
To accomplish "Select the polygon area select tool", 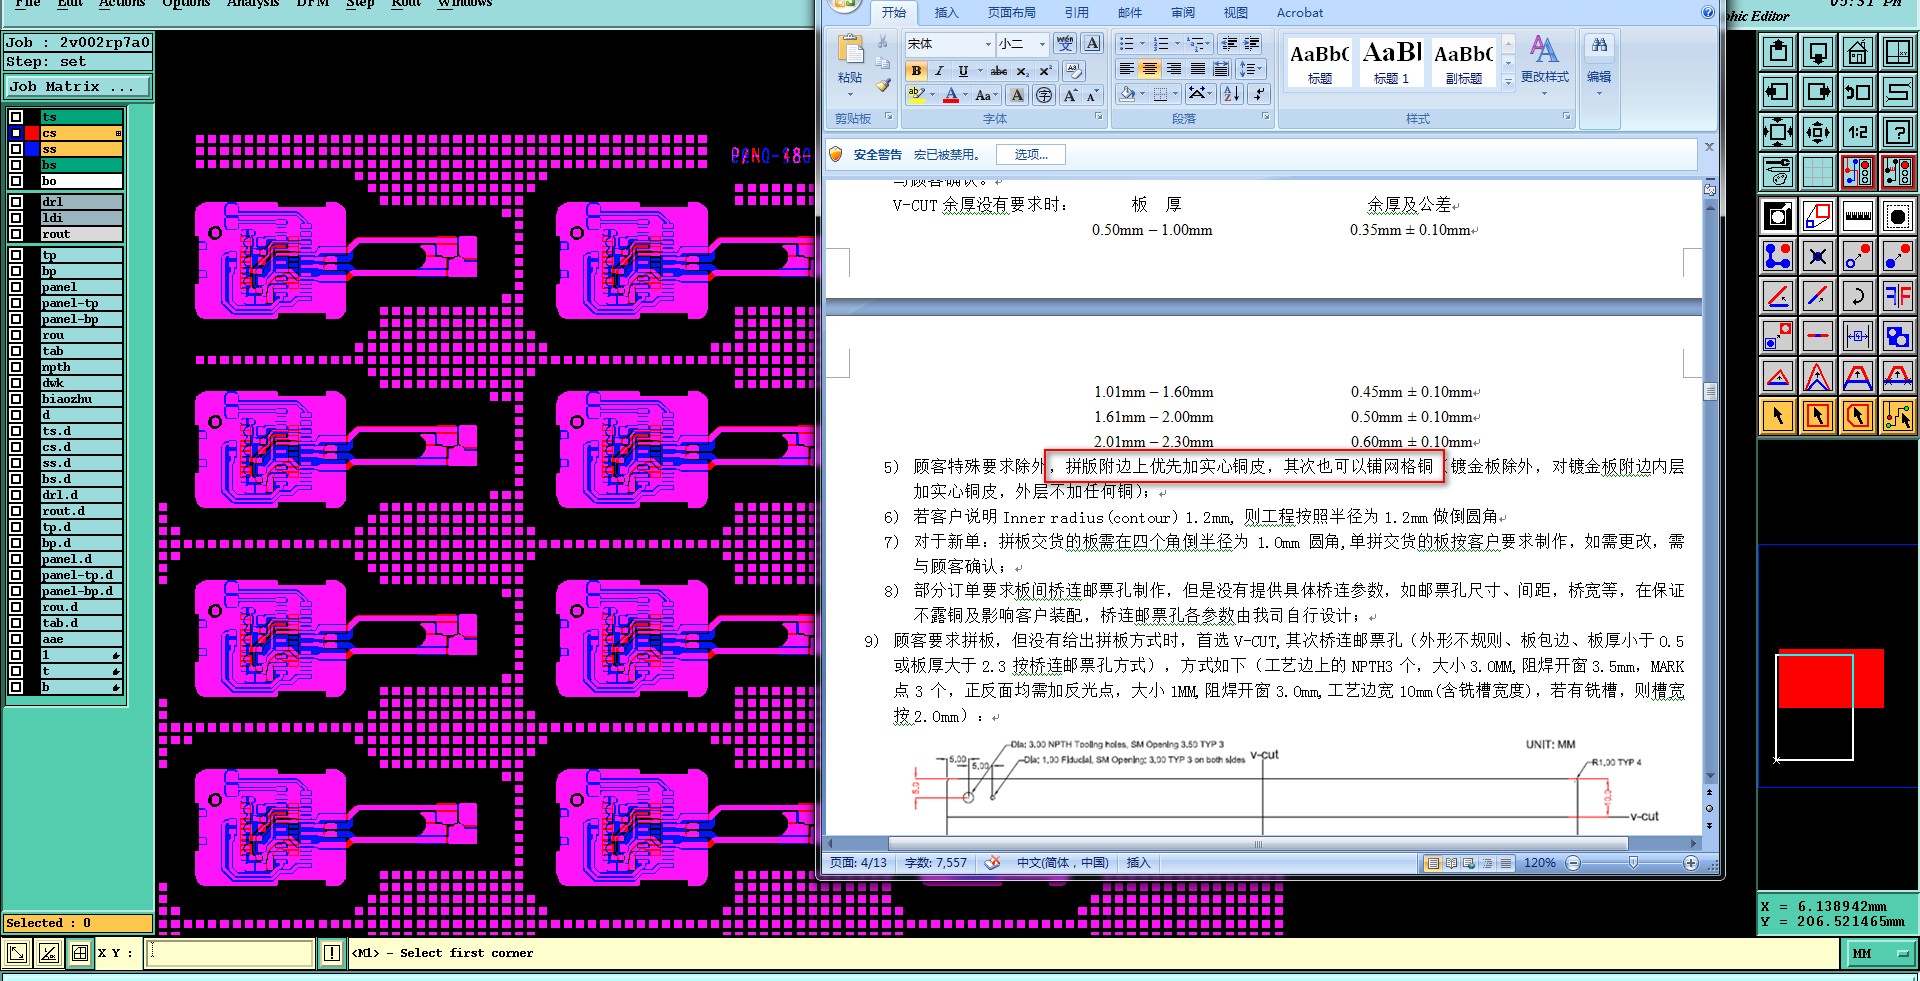I will pos(1857,415).
